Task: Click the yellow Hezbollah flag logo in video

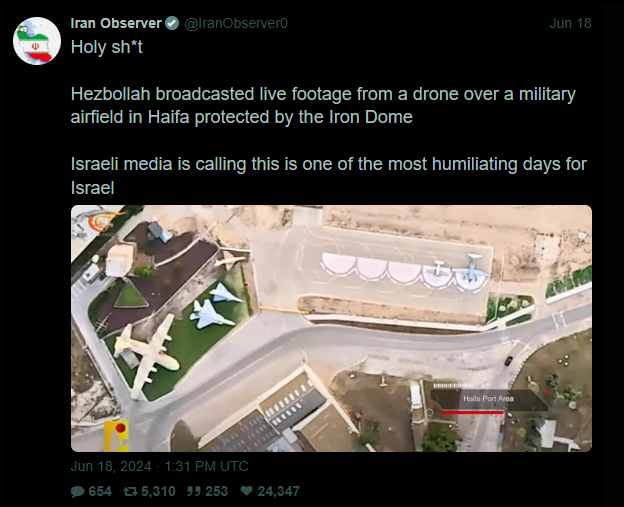Action: 117,436
